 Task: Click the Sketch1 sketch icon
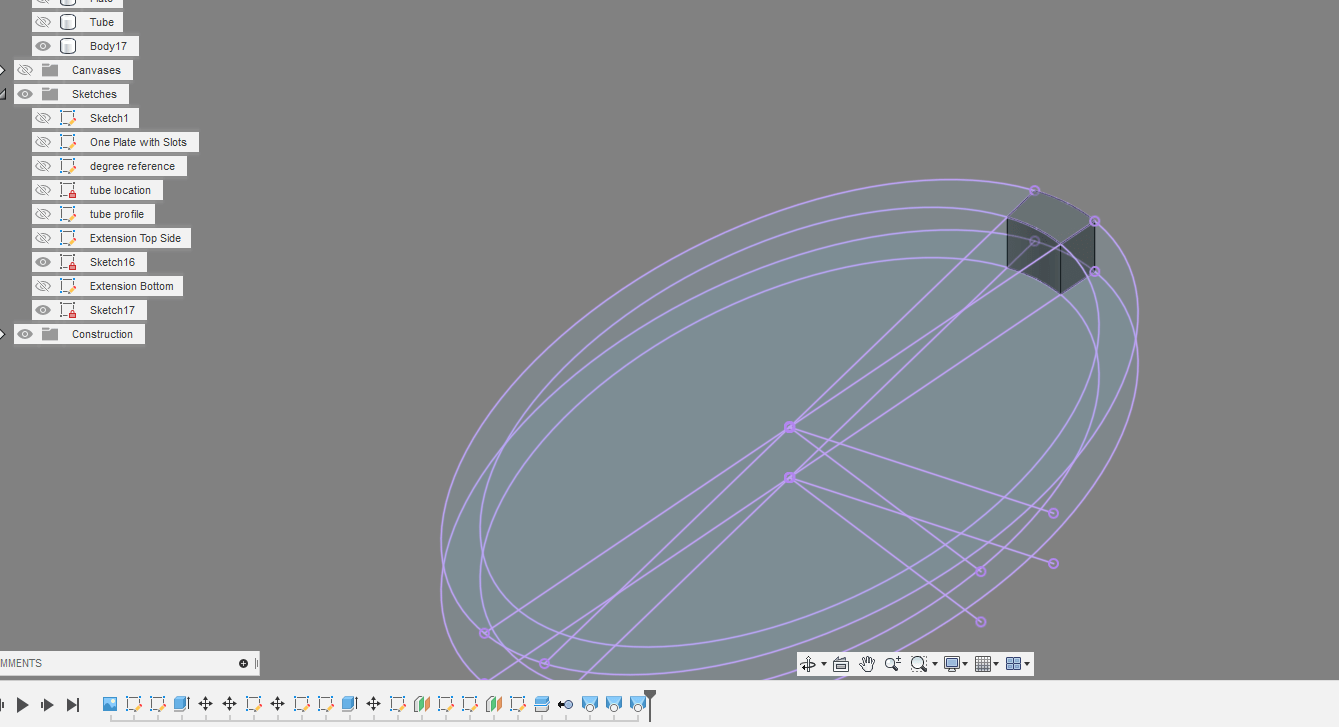(68, 118)
